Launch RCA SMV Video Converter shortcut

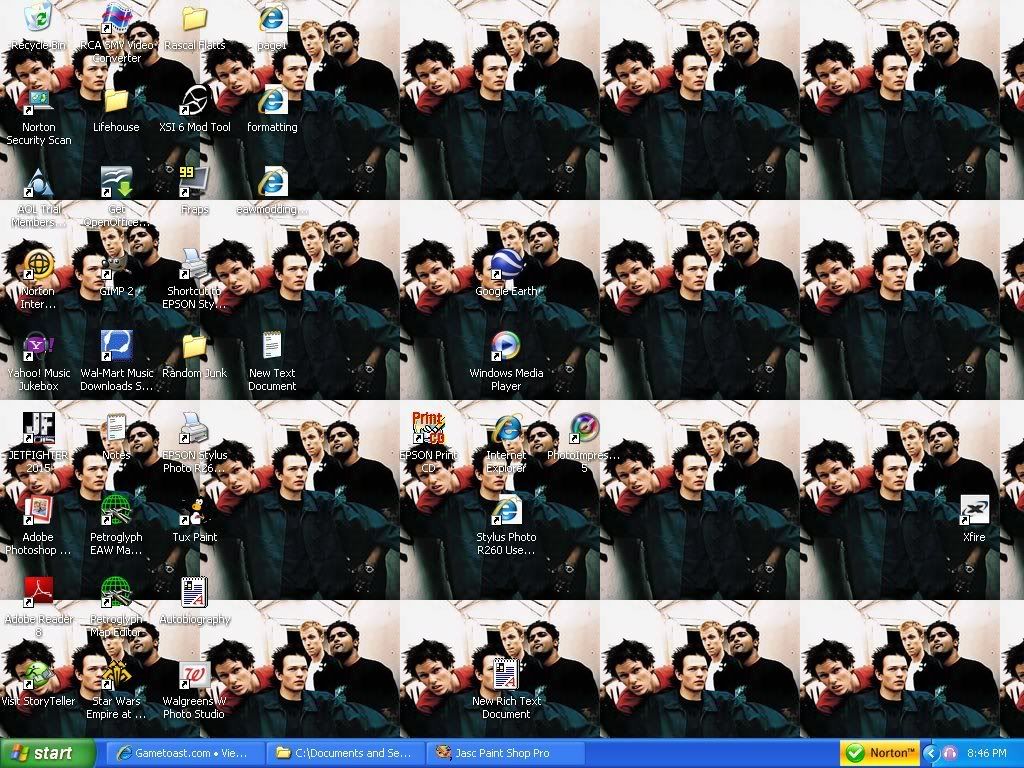click(117, 20)
